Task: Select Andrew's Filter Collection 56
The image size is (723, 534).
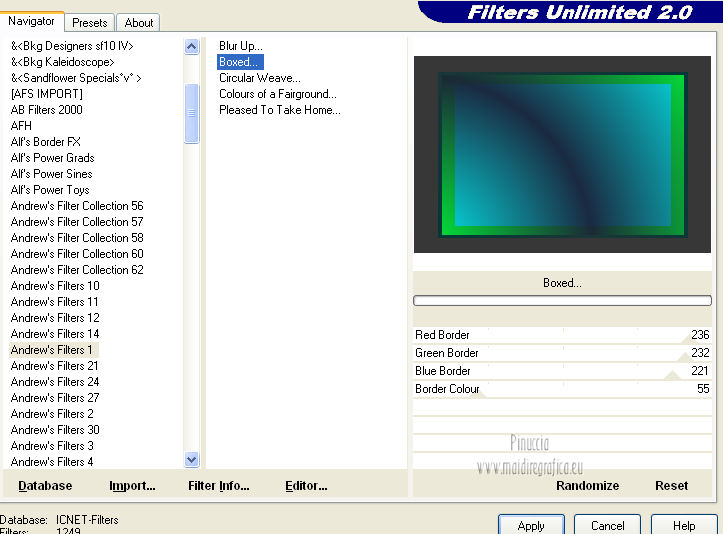Action: [77, 206]
